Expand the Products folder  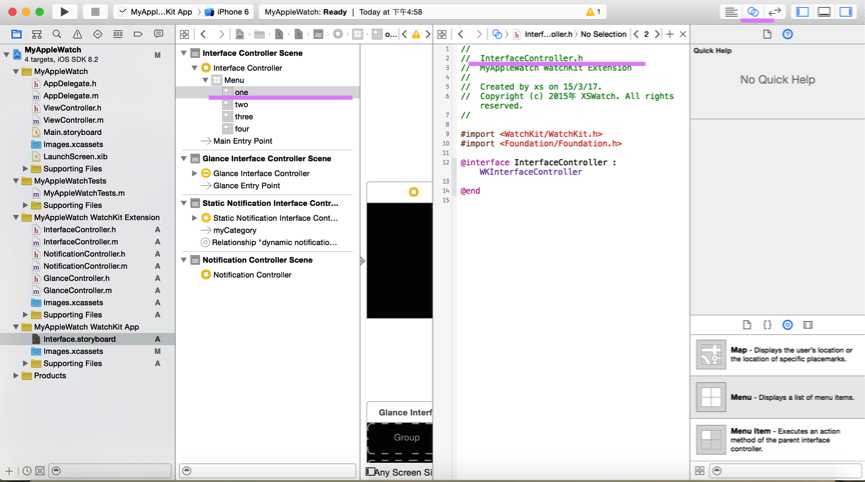click(16, 376)
